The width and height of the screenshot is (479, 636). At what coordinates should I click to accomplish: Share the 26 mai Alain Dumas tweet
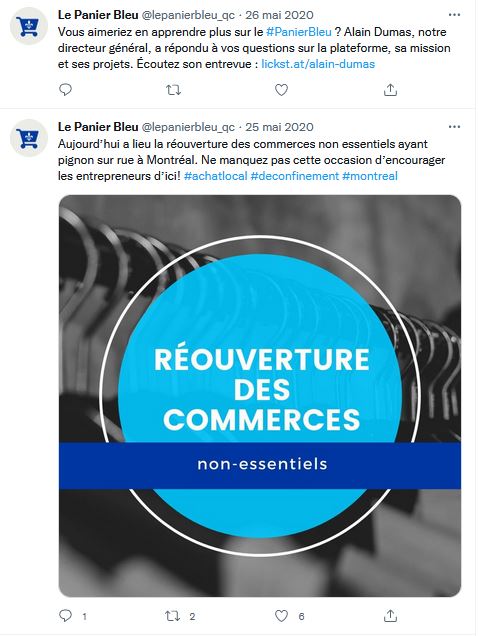click(x=390, y=90)
